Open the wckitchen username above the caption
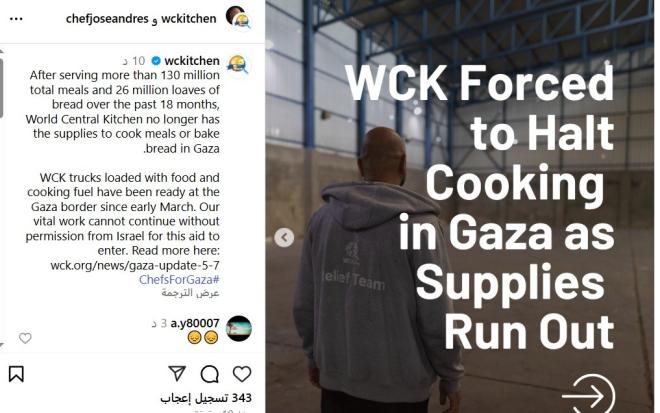Image resolution: width=660 pixels, height=413 pixels. 192,61
